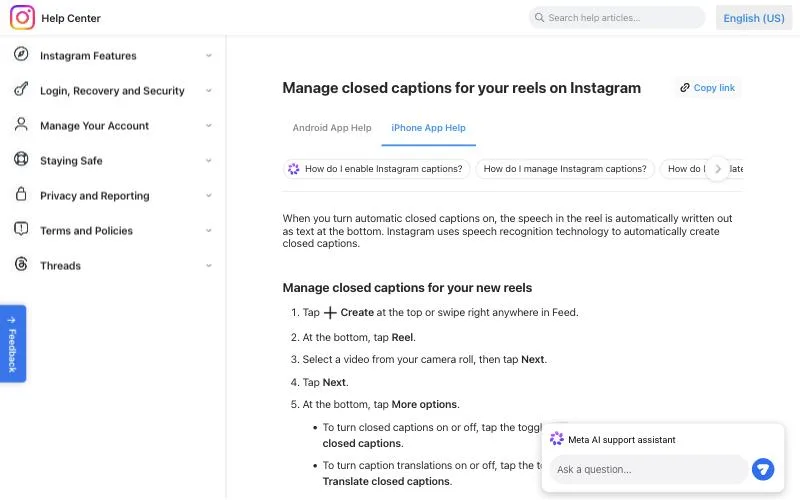Click the Terms and Policies alert icon
Viewport: 800px width, 500px height.
coord(21,229)
